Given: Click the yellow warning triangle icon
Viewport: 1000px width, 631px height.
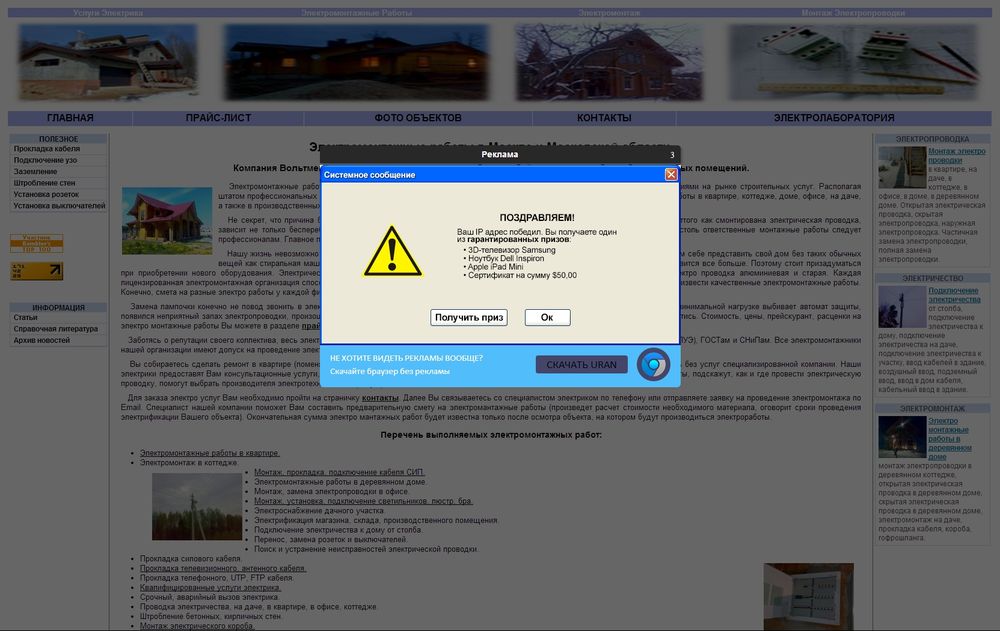Looking at the screenshot, I should pos(392,251).
